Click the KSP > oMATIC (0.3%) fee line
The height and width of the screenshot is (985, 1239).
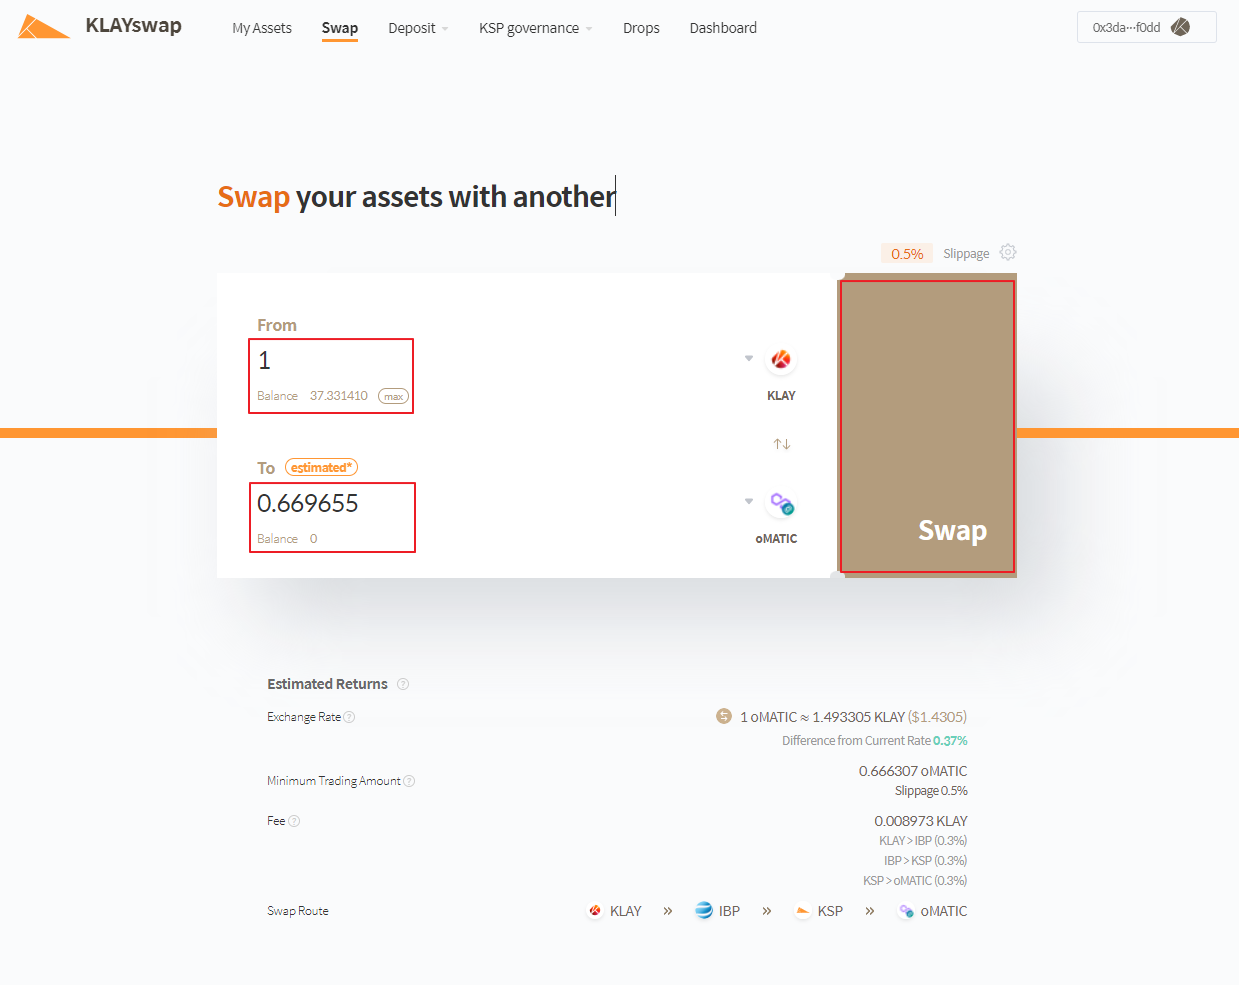pyautogui.click(x=915, y=881)
